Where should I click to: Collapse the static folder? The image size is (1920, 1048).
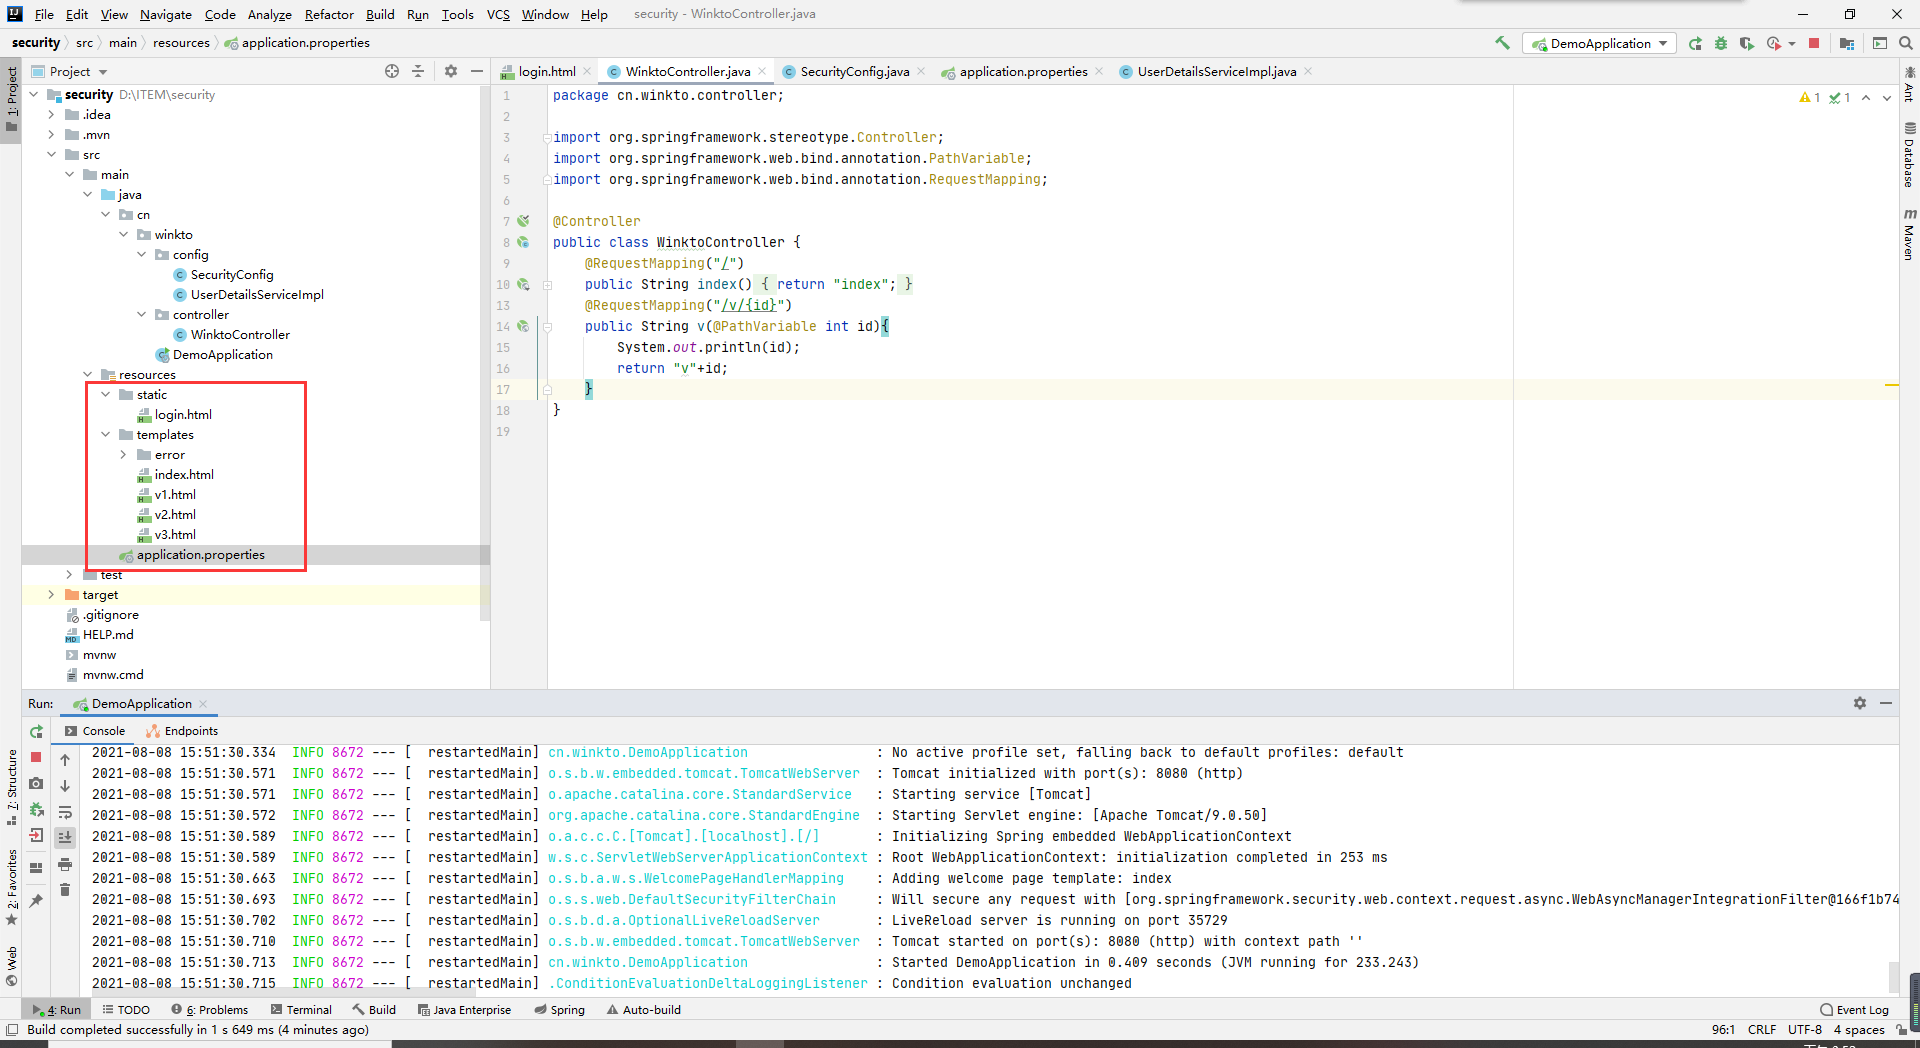click(x=105, y=395)
